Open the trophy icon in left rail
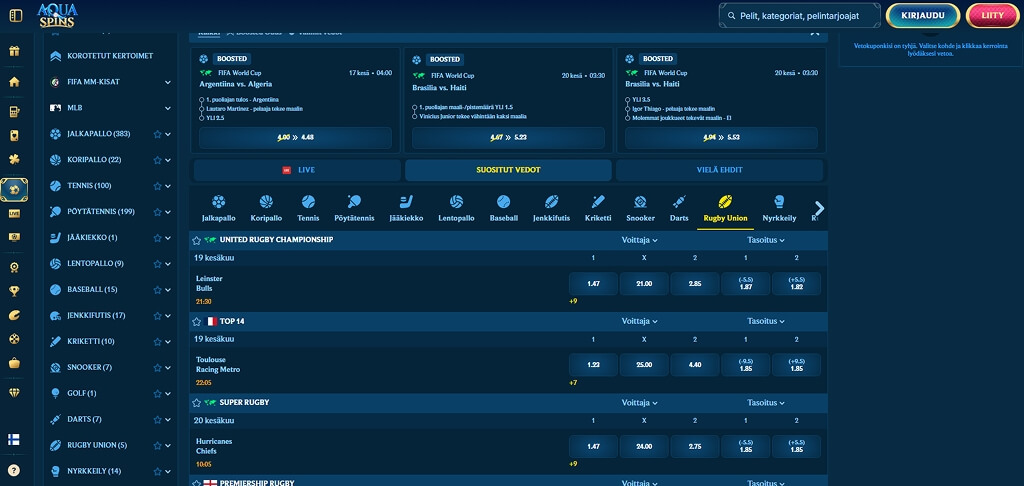Viewport: 1024px width, 486px height. coord(14,291)
